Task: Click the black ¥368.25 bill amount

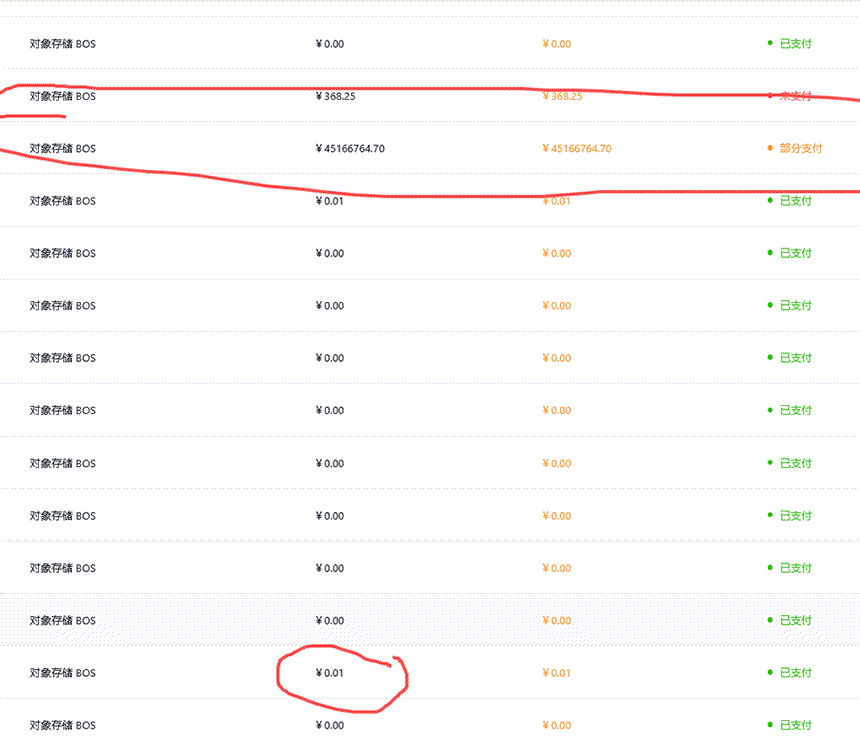Action: pyautogui.click(x=336, y=97)
